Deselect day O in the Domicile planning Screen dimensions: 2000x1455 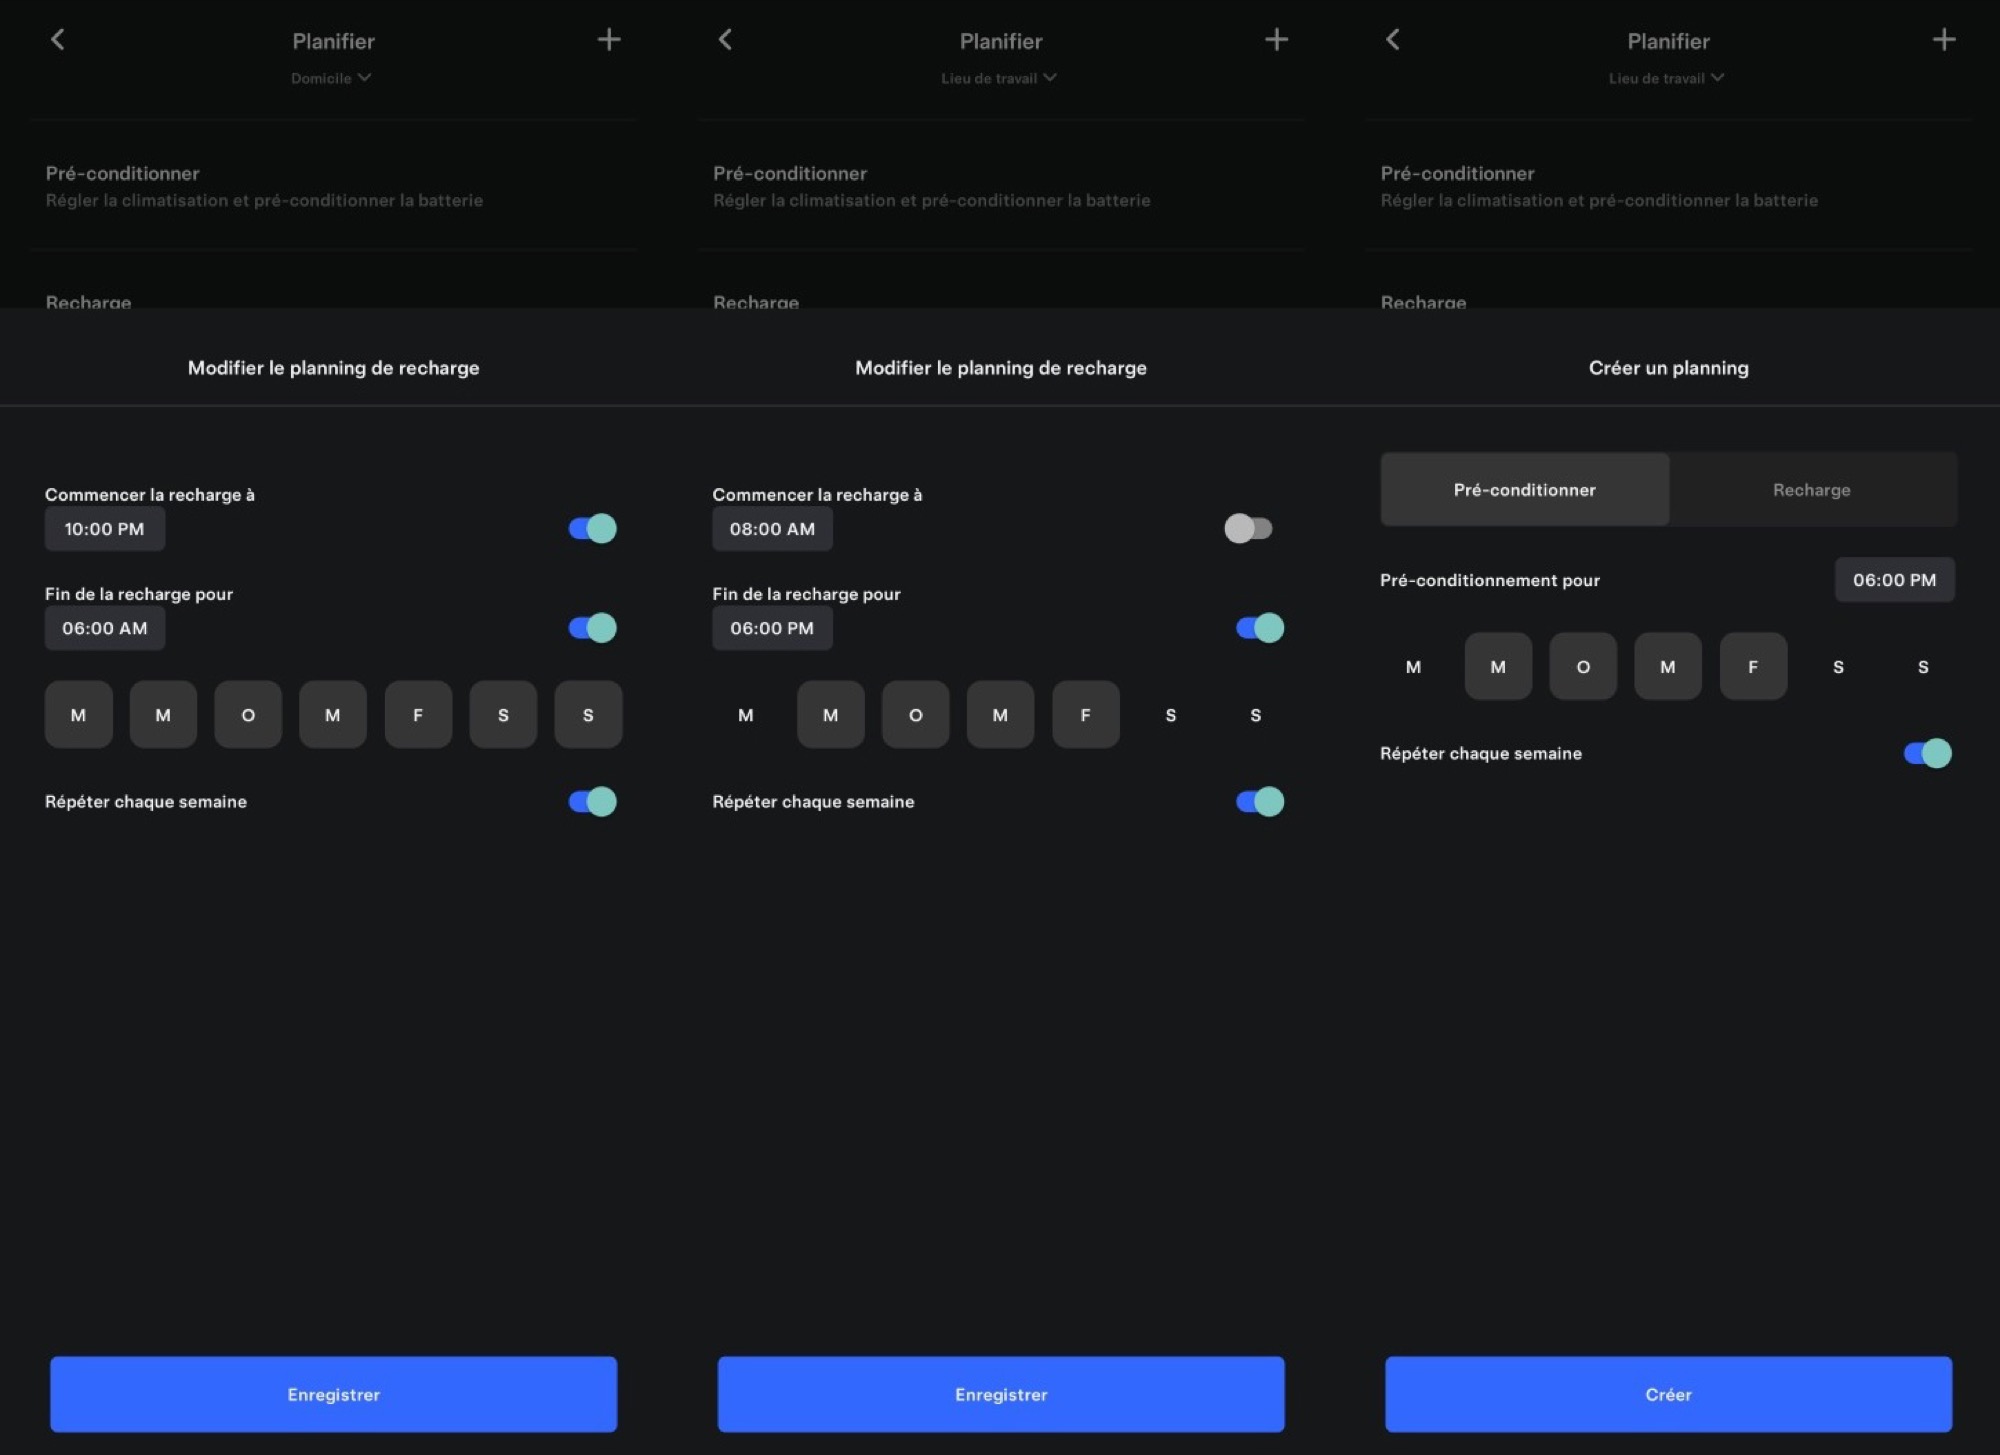click(x=248, y=715)
